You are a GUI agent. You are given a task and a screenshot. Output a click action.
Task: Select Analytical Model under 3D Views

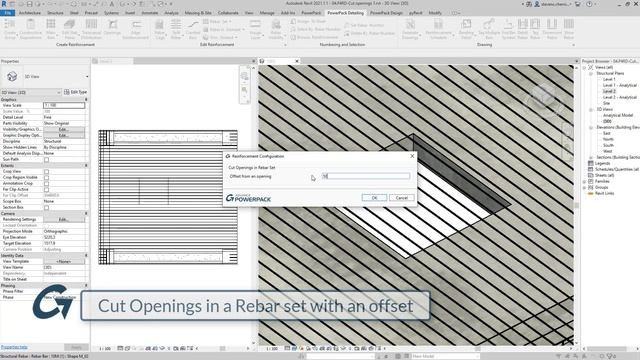click(618, 116)
